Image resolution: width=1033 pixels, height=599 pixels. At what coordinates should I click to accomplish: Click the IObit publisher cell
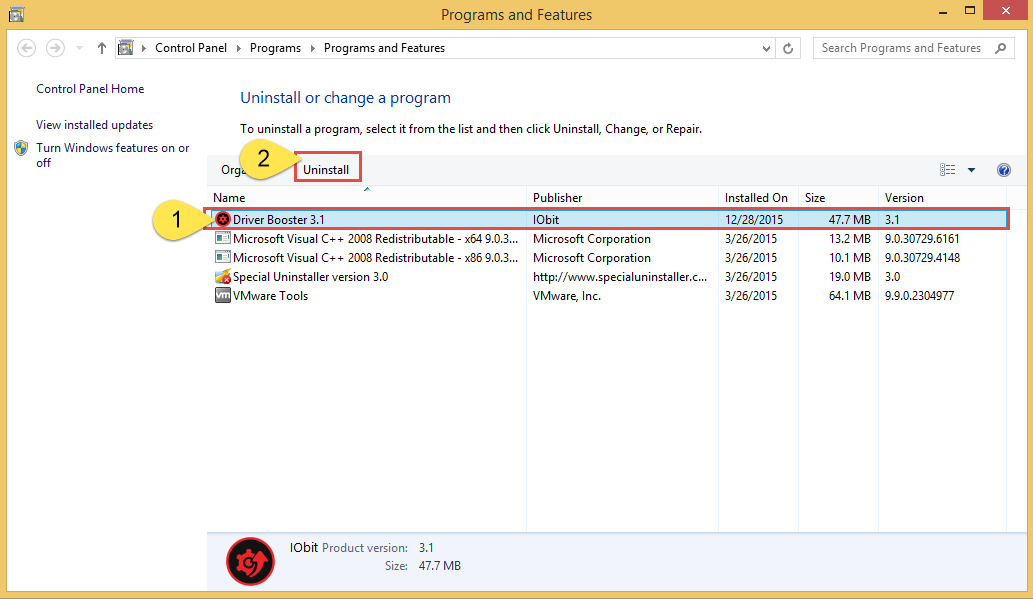pyautogui.click(x=546, y=219)
